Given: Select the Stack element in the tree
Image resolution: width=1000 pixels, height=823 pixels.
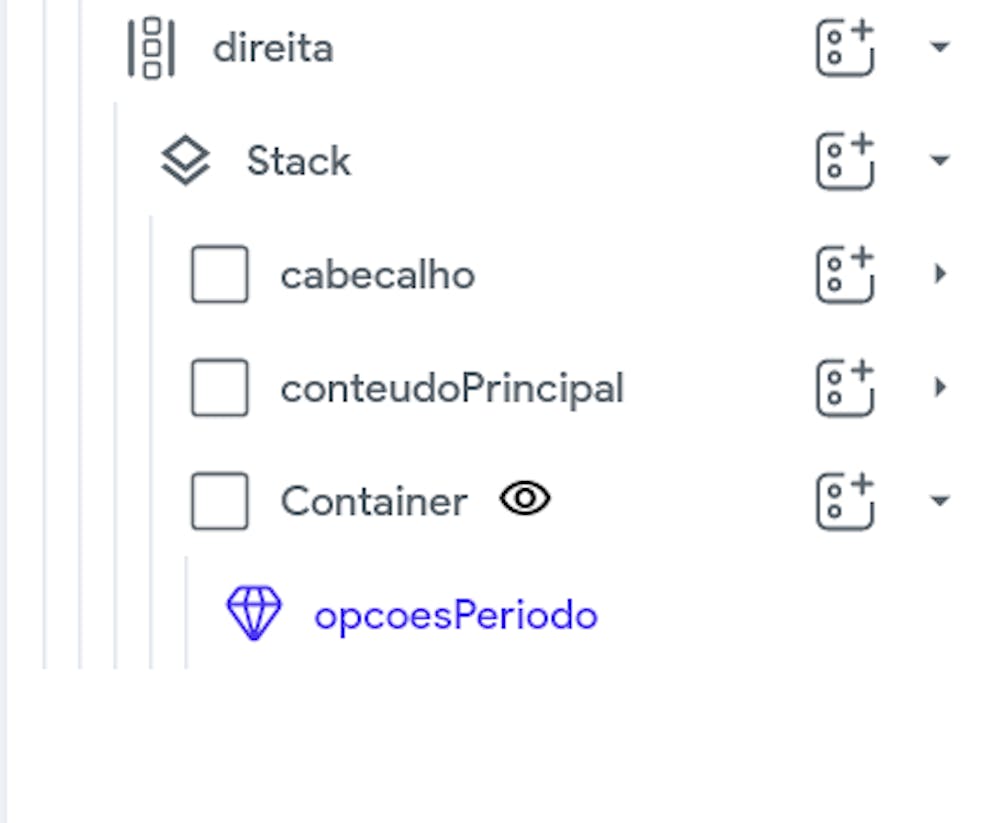Looking at the screenshot, I should pyautogui.click(x=299, y=160).
